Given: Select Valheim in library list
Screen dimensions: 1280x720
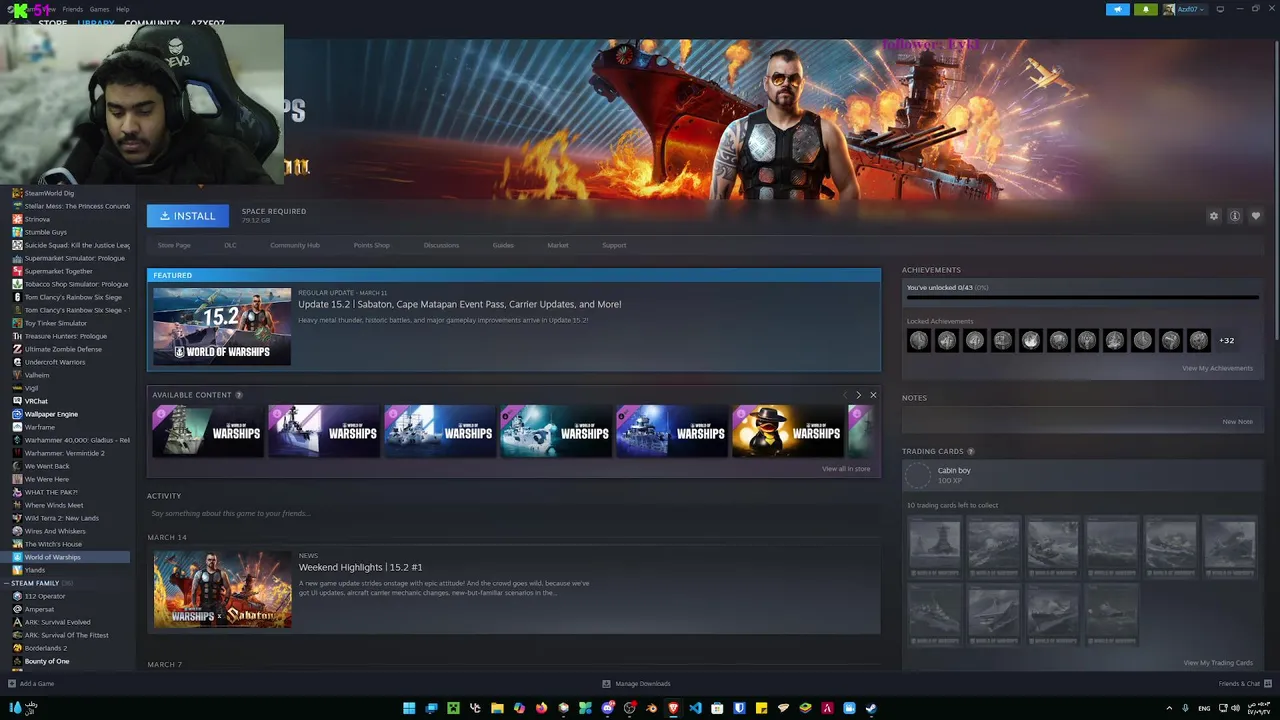Looking at the screenshot, I should pos(37,375).
